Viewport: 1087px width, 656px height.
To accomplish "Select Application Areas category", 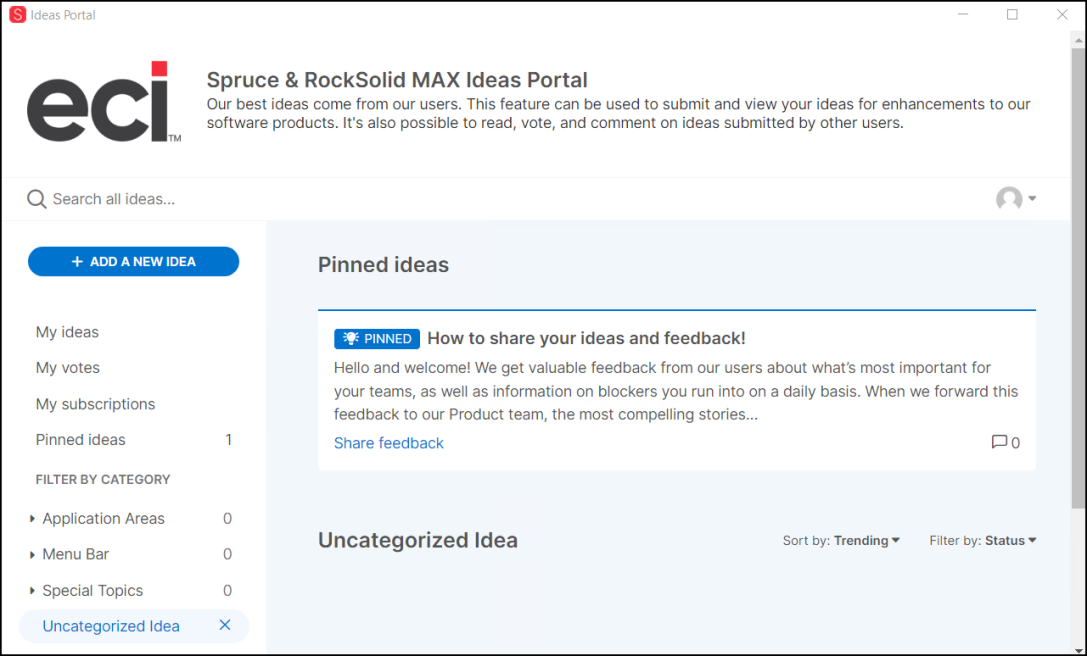I will [103, 519].
